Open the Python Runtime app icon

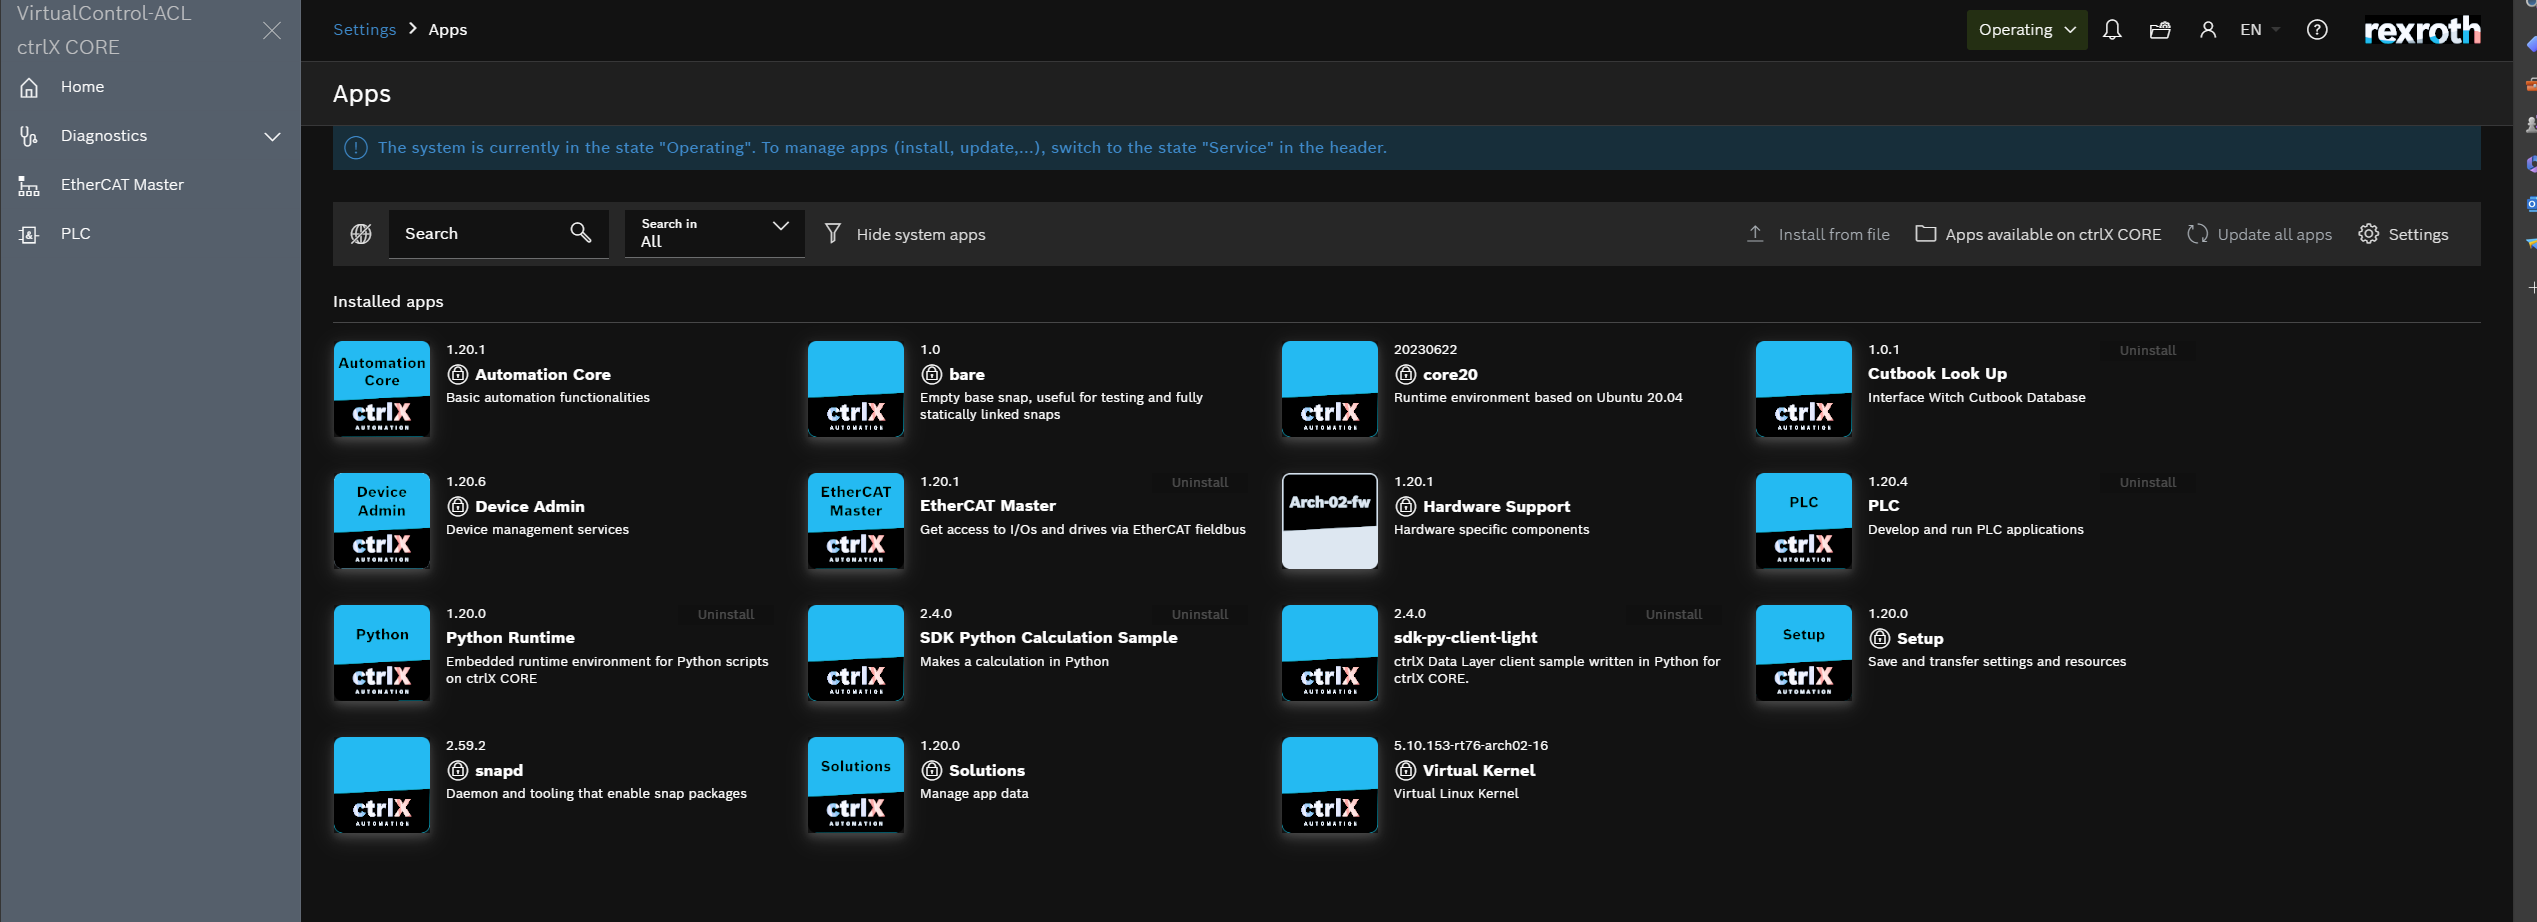pyautogui.click(x=382, y=653)
